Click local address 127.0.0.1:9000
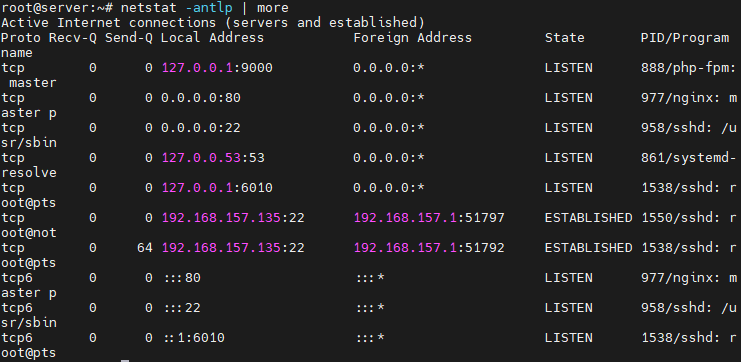 click(217, 68)
